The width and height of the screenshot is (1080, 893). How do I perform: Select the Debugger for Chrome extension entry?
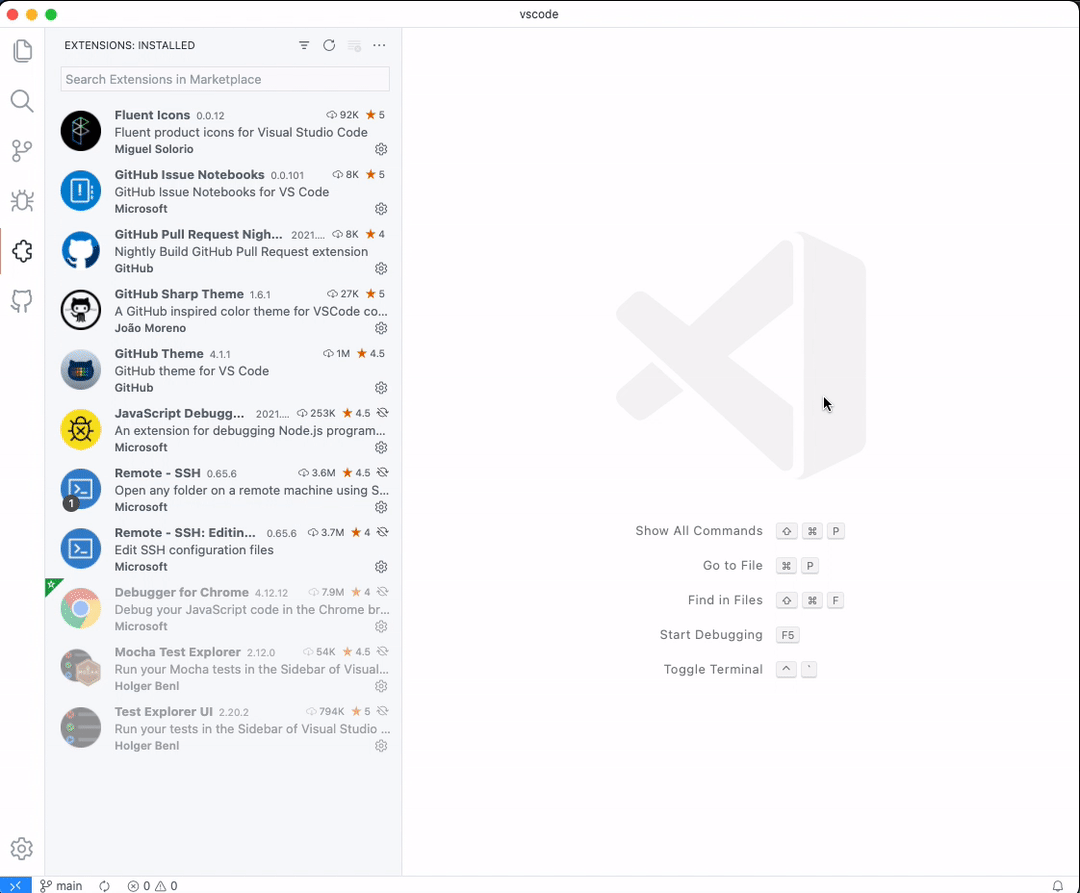click(220, 608)
